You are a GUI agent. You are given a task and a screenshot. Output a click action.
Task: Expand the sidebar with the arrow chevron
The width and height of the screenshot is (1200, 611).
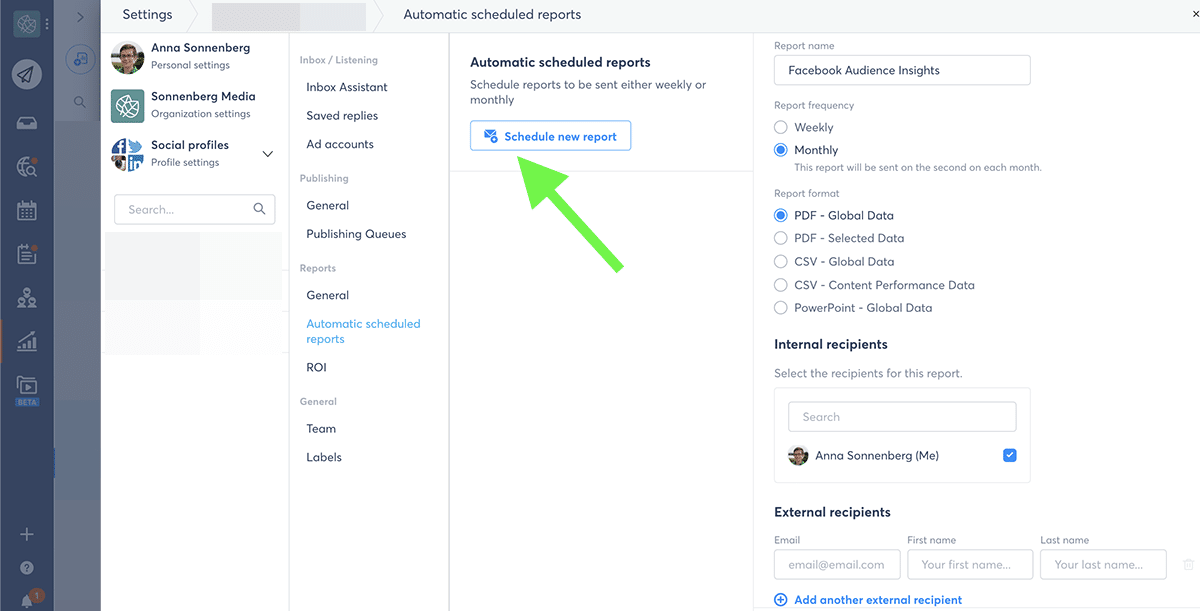[80, 17]
